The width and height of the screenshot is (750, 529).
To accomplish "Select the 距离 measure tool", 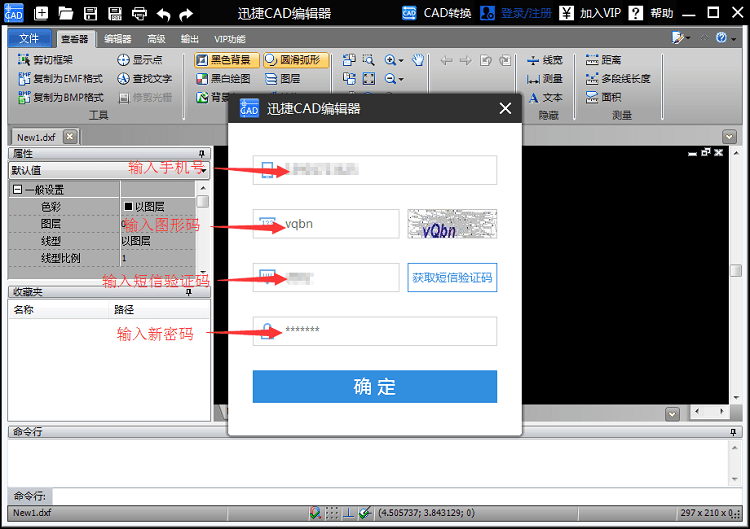I will coord(604,60).
